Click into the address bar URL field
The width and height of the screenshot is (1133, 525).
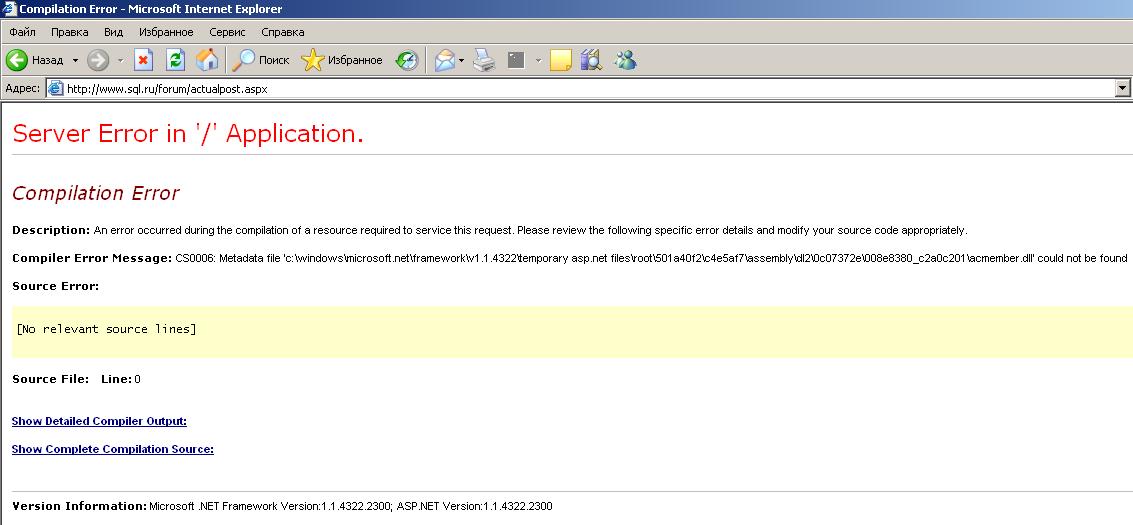tap(580, 88)
